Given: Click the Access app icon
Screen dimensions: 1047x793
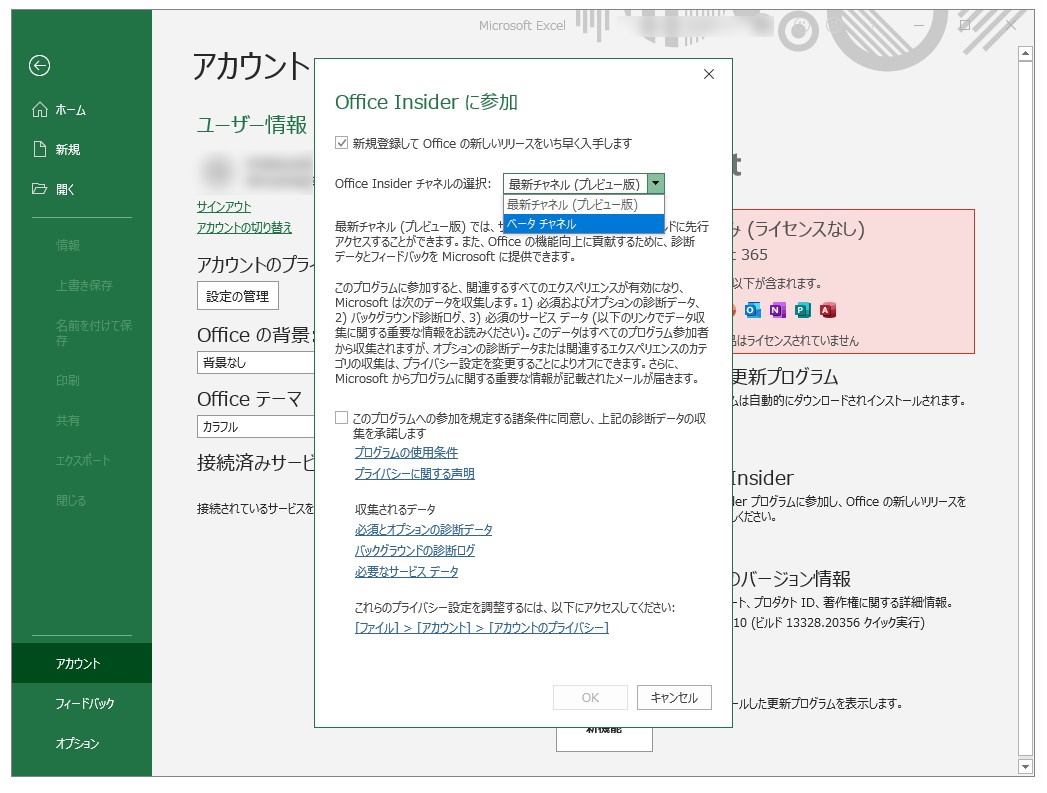Looking at the screenshot, I should click(828, 310).
